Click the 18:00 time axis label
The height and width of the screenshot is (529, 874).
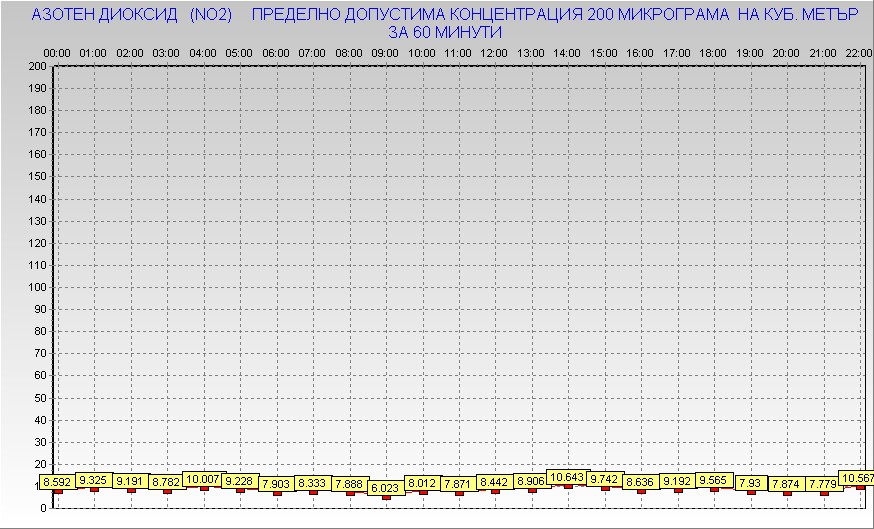(712, 52)
